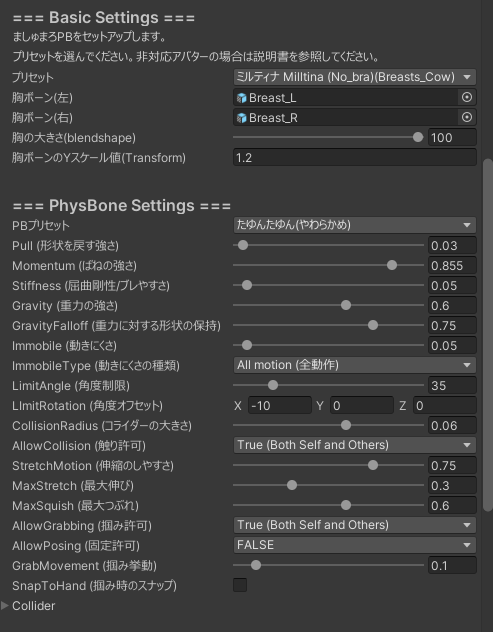Image resolution: width=493 pixels, height=632 pixels.
Task: Click the cube icon beside Breast_R
Action: pyautogui.click(x=241, y=118)
